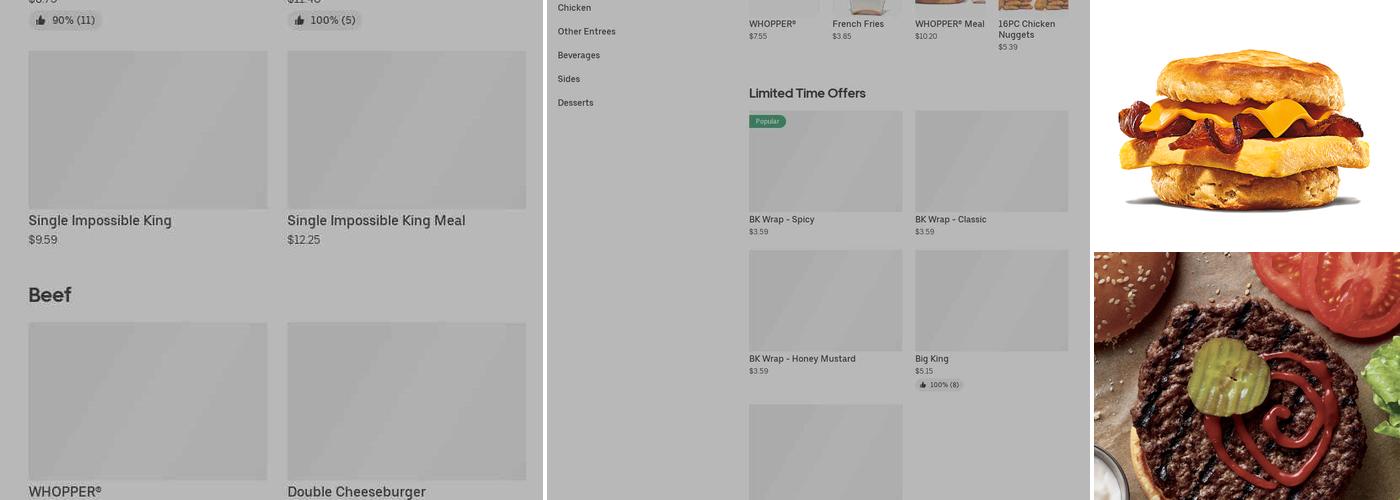Open the Single Impossible King Meal image placeholder
The image size is (1400, 500).
click(406, 130)
